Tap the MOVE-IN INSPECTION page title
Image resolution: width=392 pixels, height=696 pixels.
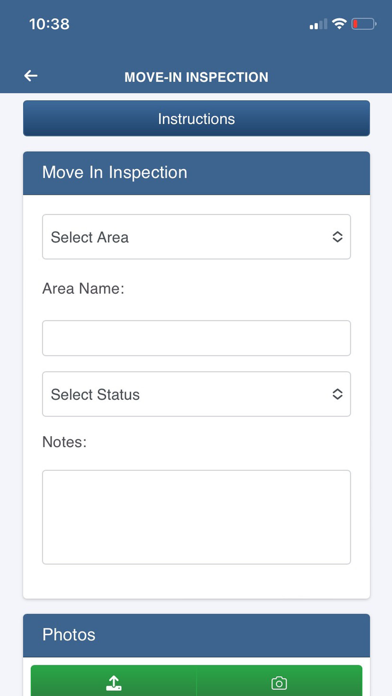point(196,77)
